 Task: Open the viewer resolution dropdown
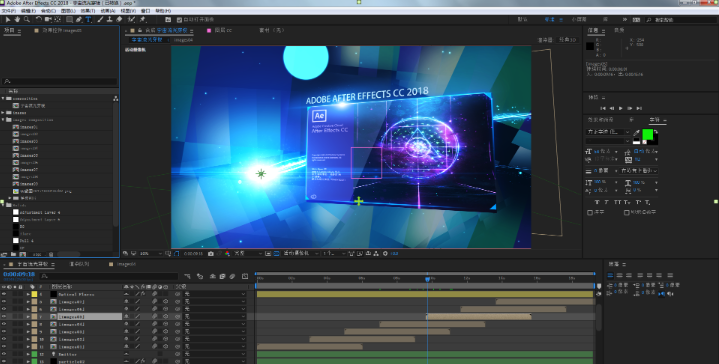[248, 253]
